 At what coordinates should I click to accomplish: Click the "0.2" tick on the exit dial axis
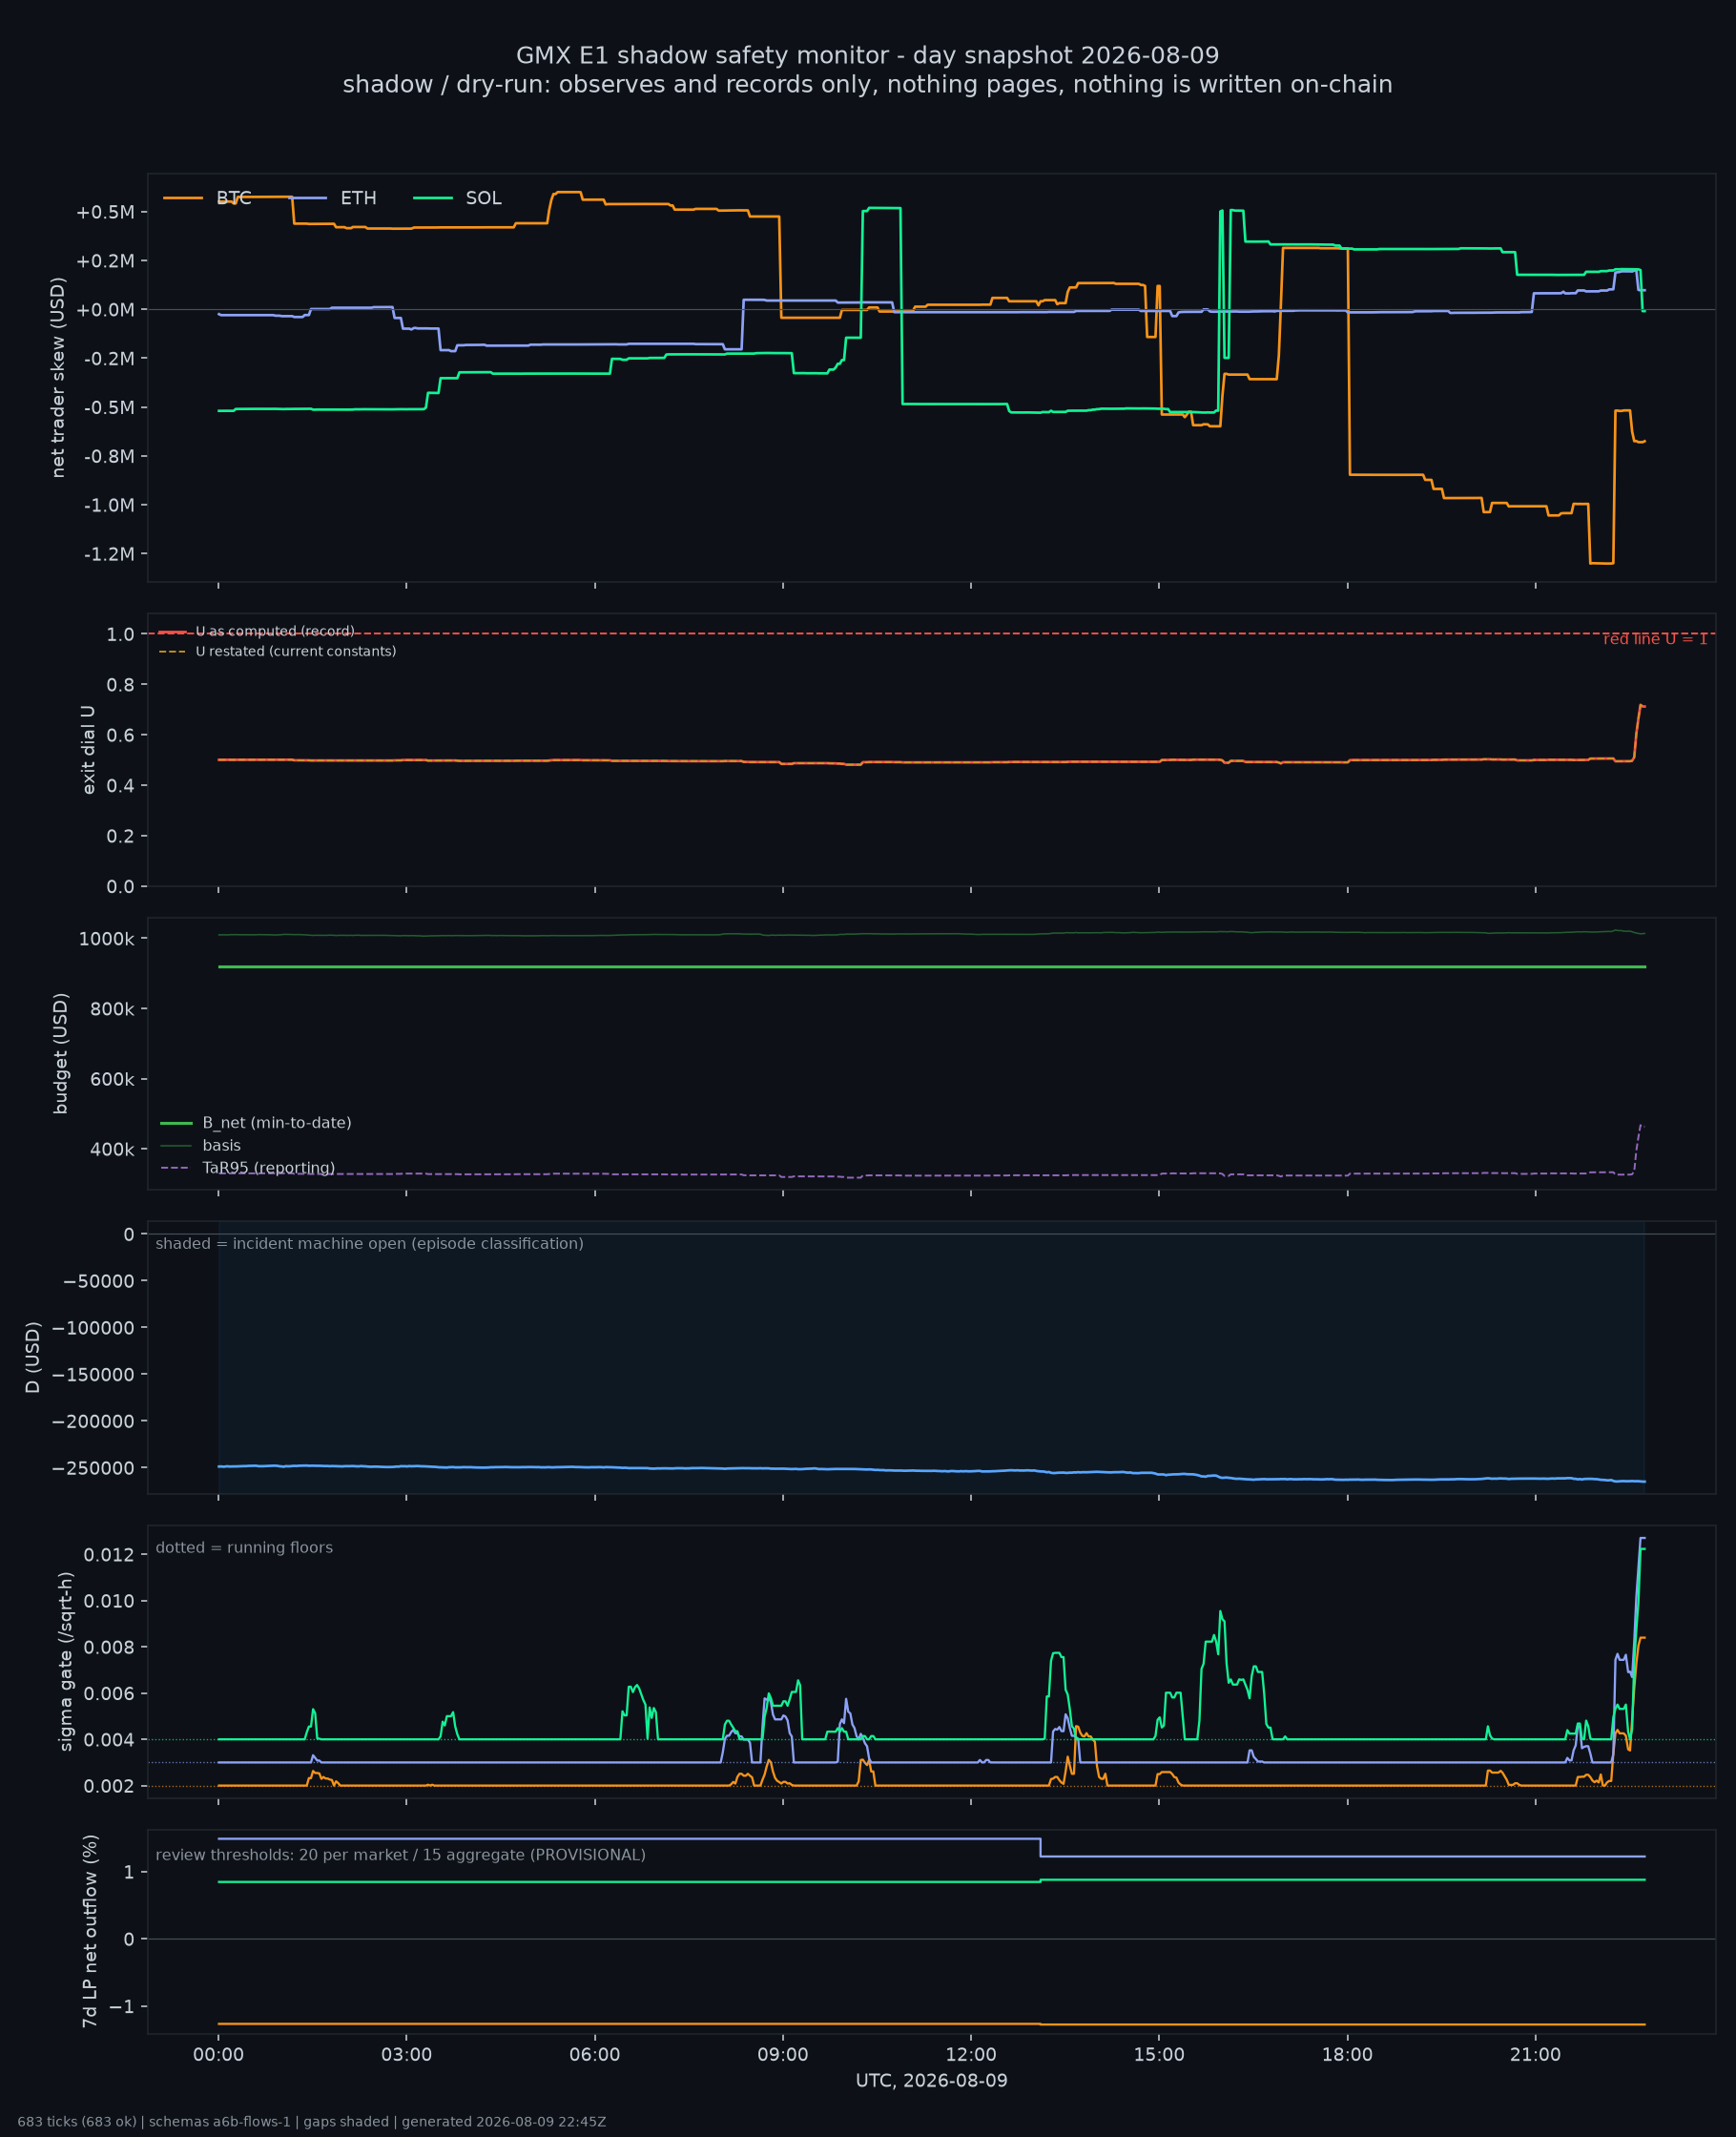click(121, 836)
